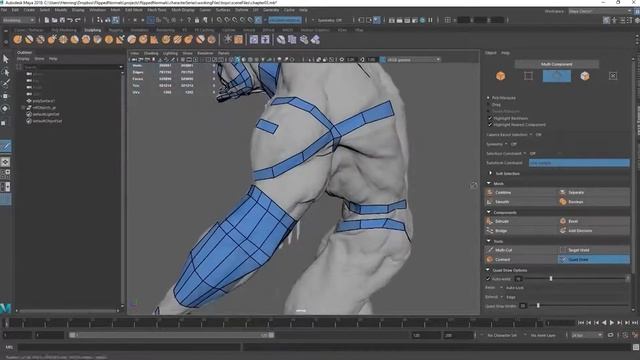Click the Connect tool button
640x360 pixels.
[521, 260]
